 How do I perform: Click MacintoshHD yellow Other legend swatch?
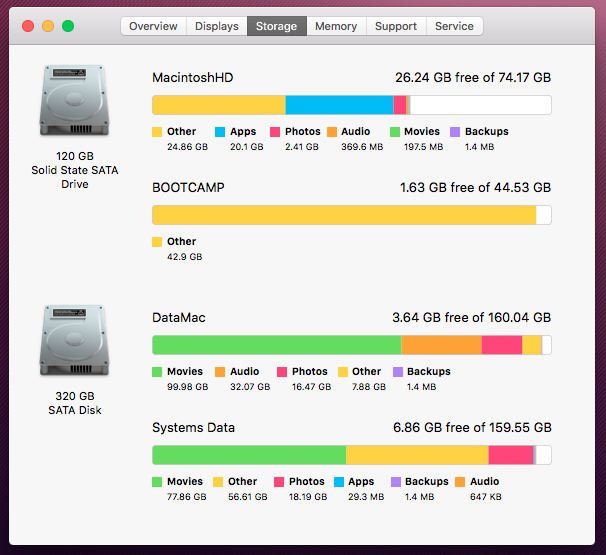(157, 132)
